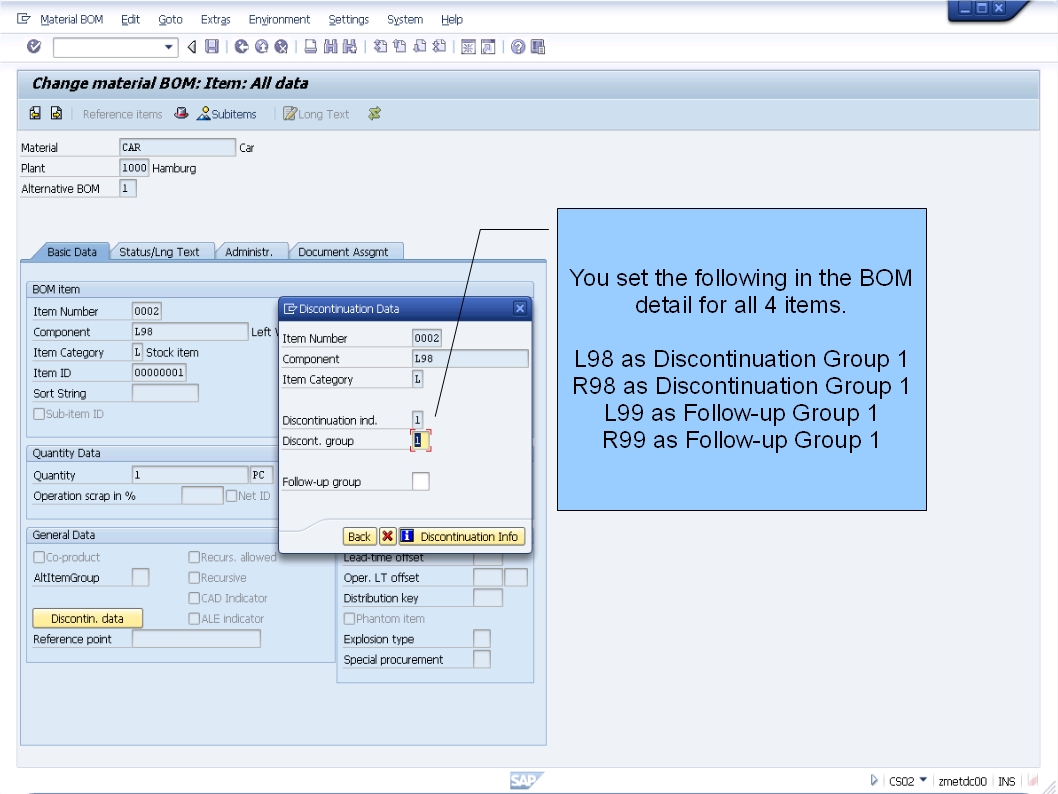Switch to the Status/Lng Text tab

tap(159, 252)
